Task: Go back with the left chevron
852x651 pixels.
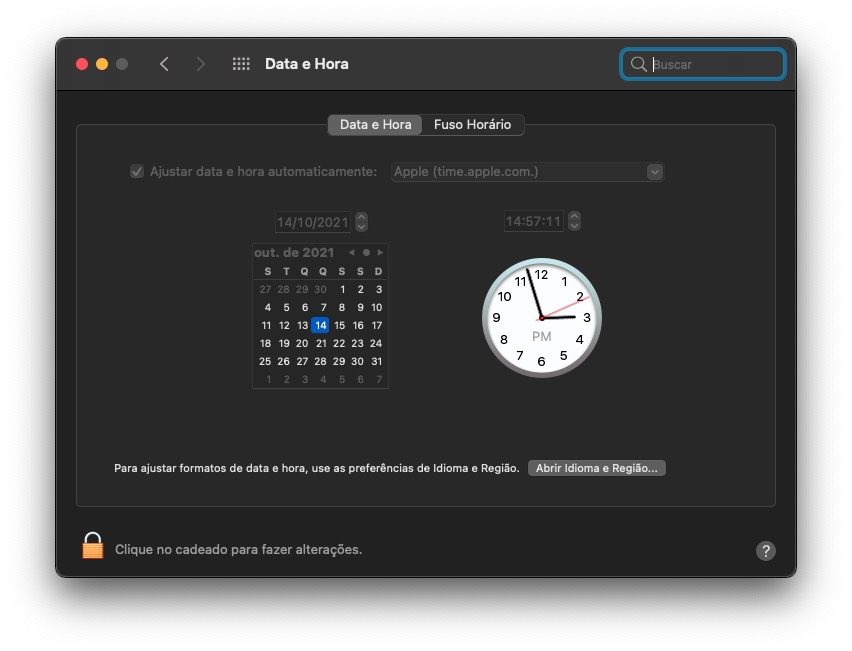Action: (x=164, y=64)
